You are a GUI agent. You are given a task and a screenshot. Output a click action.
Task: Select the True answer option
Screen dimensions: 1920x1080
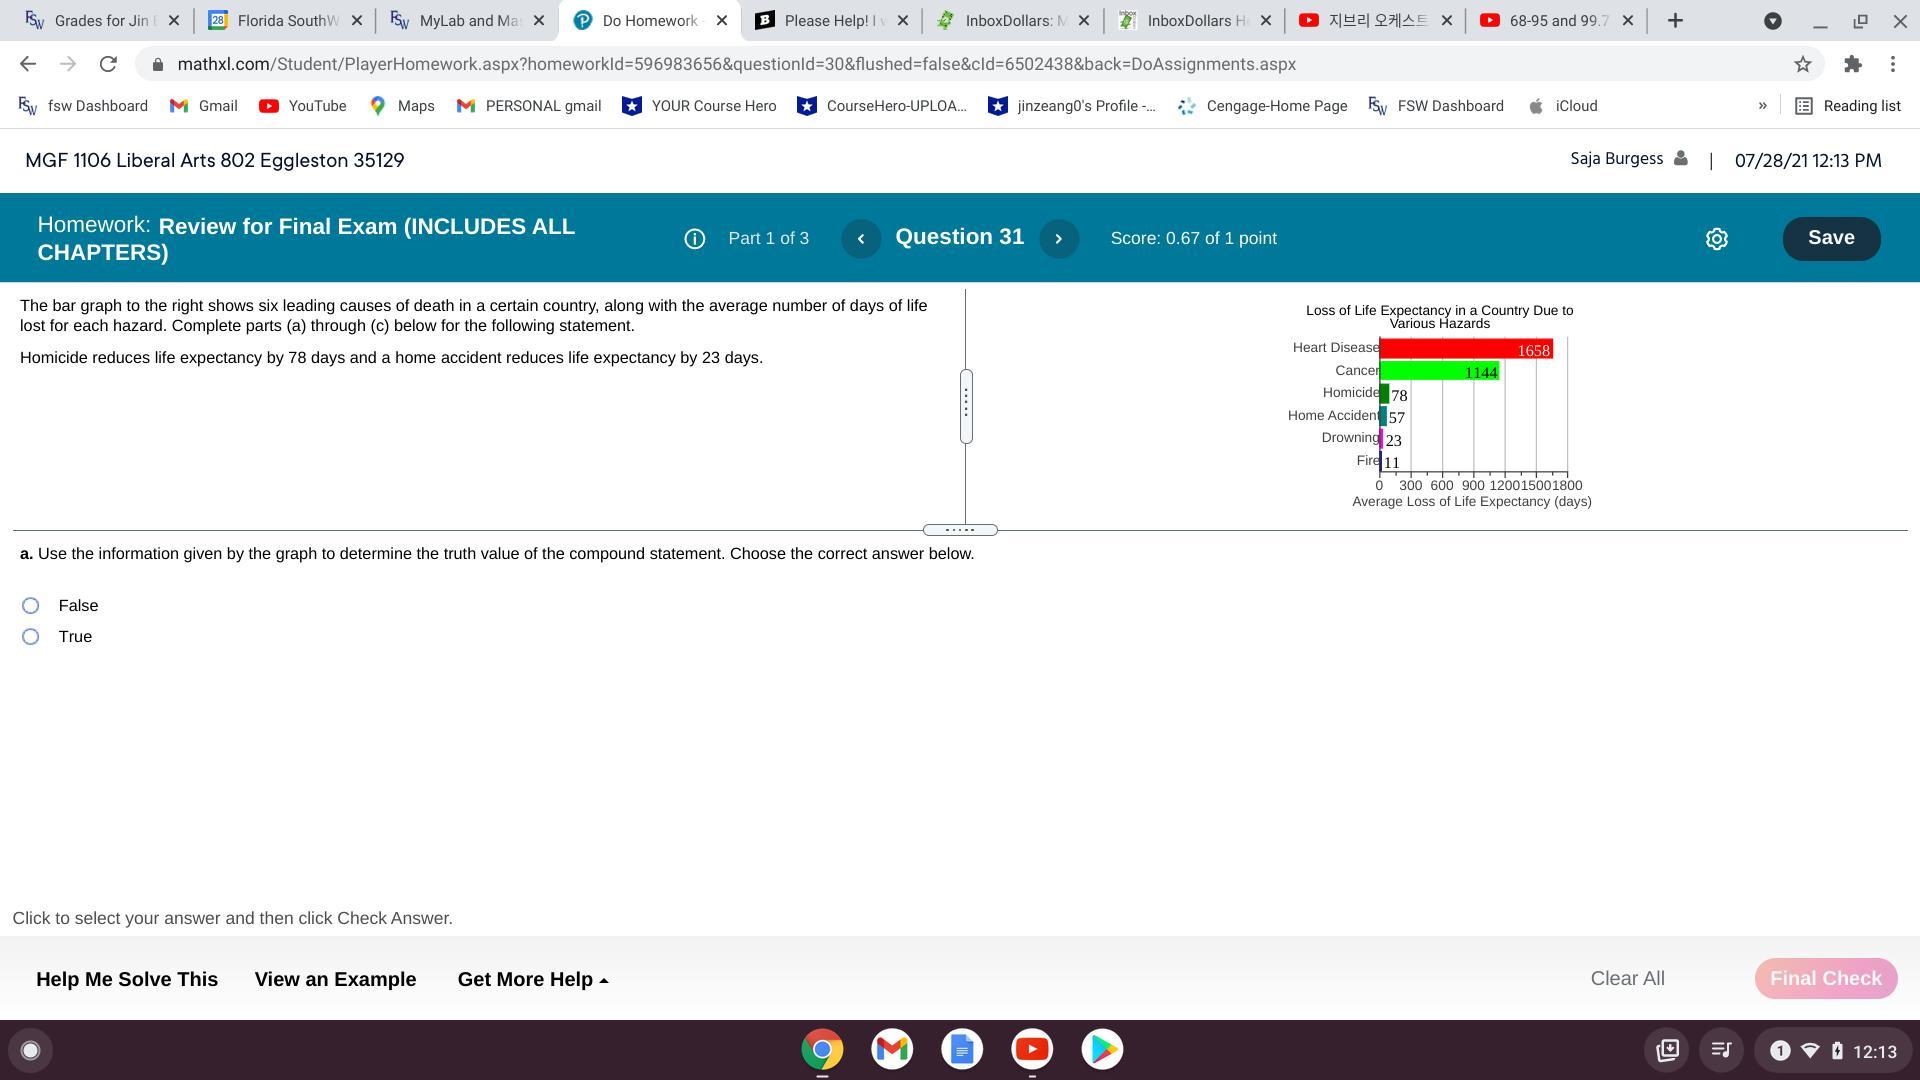tap(31, 637)
